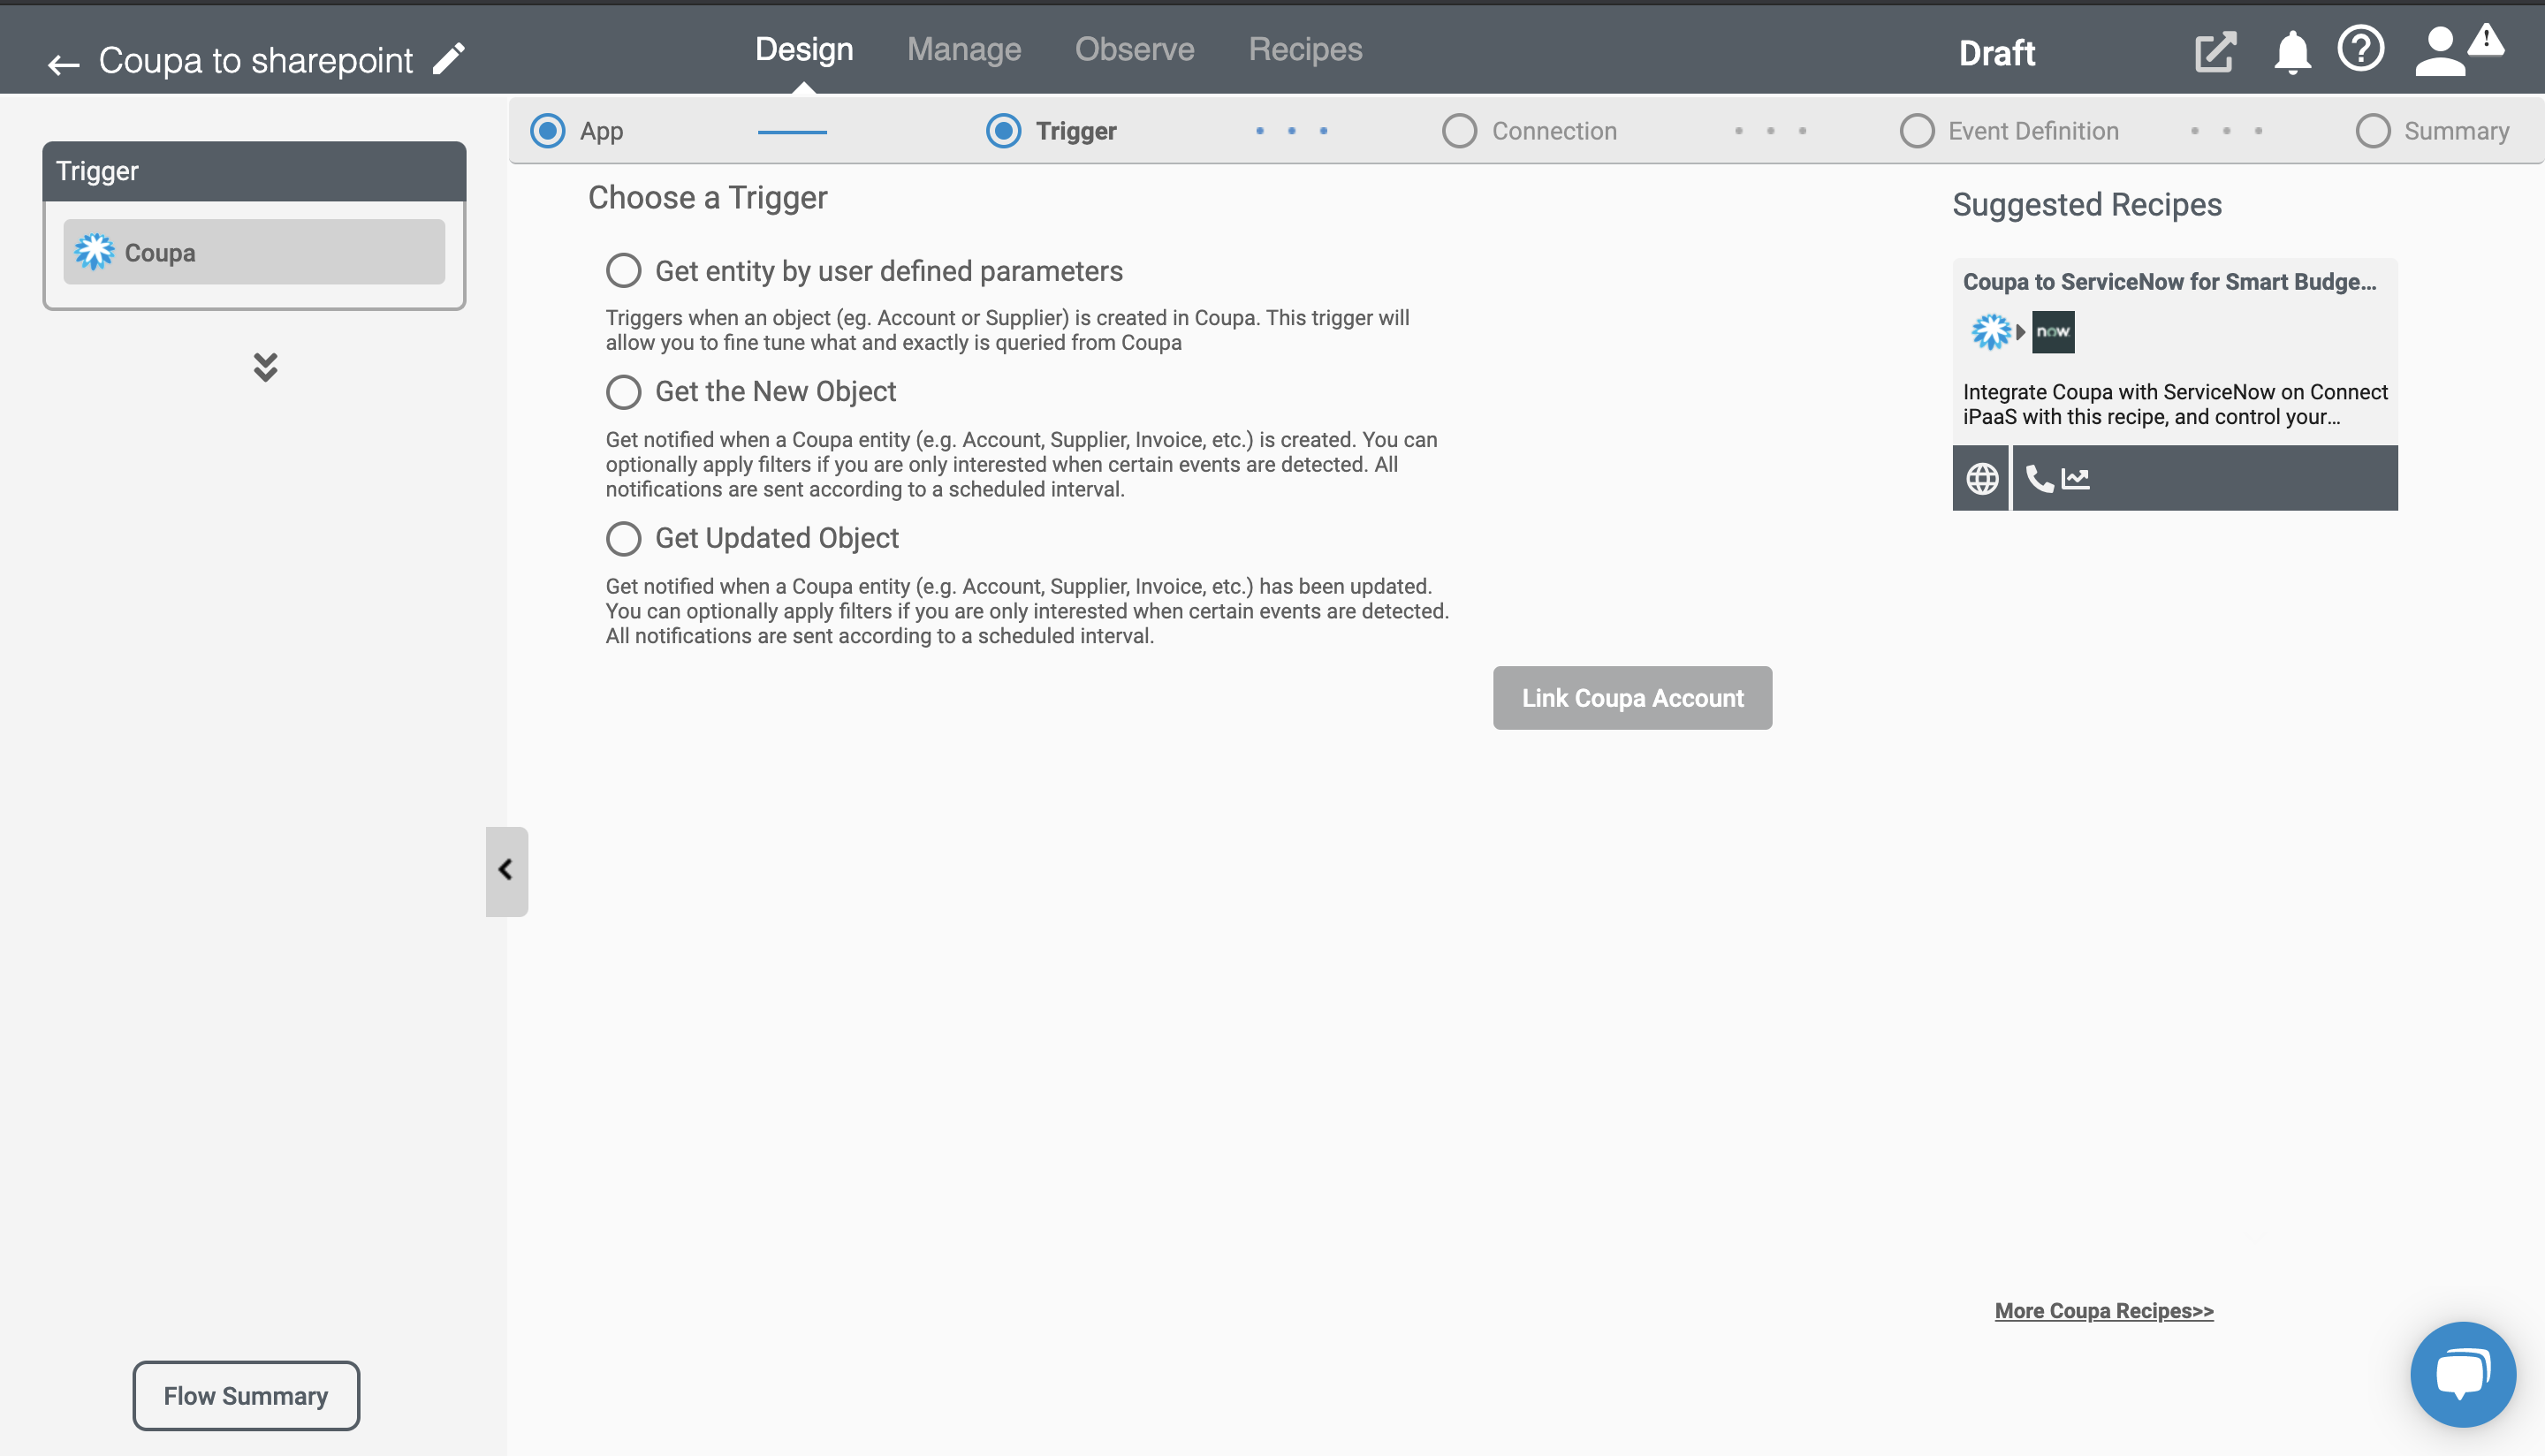2545x1456 pixels.
Task: Click the ServiceNow logo in suggested recipe
Action: coord(2052,332)
